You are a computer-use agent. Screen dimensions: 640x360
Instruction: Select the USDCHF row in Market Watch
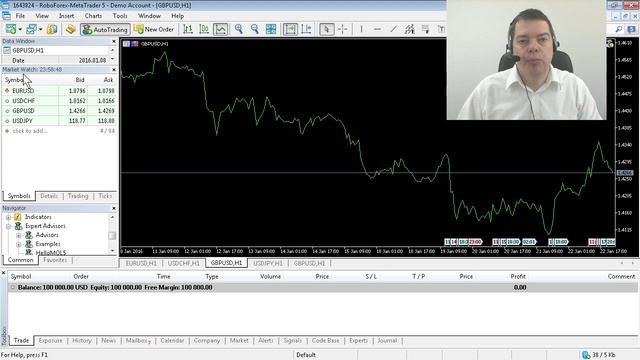(60, 101)
